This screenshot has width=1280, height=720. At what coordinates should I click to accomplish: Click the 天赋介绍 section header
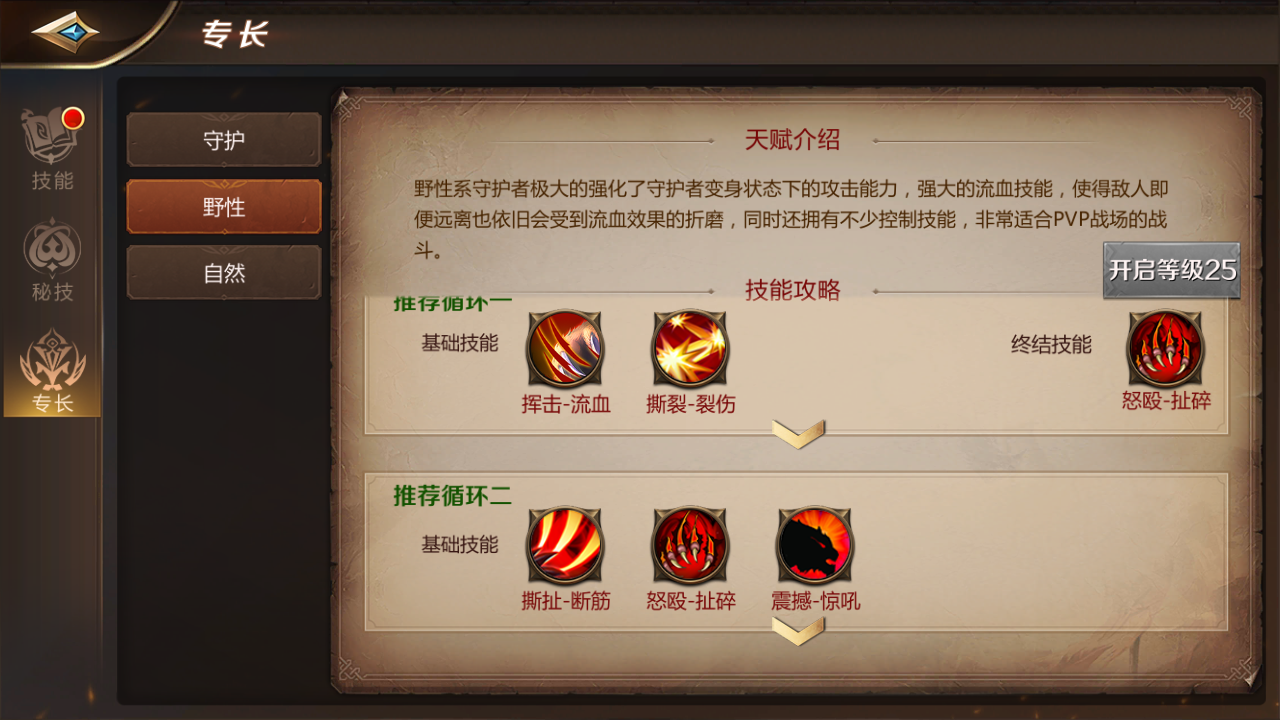(792, 140)
